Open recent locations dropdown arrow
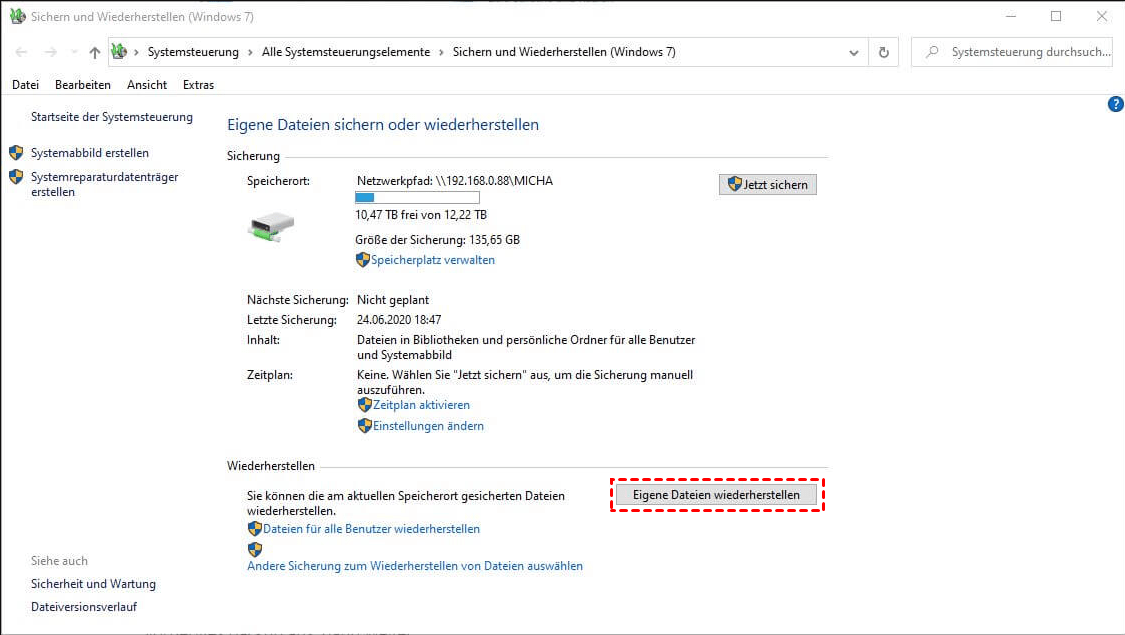1125x635 pixels. click(74, 52)
